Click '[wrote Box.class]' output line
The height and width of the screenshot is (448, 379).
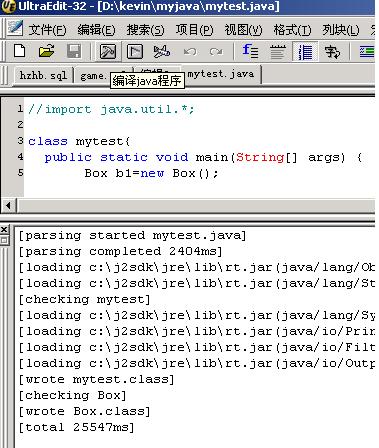[x=84, y=411]
